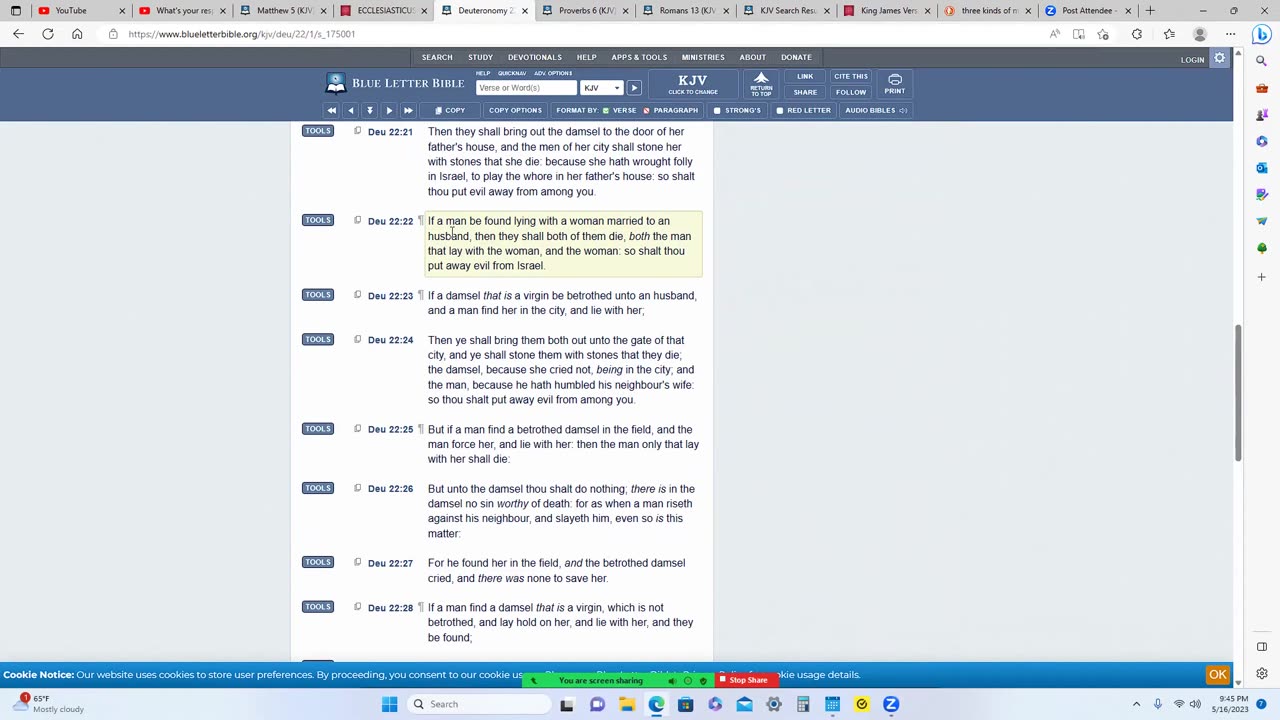Click the Print icon
1280x720 pixels.
tap(894, 83)
